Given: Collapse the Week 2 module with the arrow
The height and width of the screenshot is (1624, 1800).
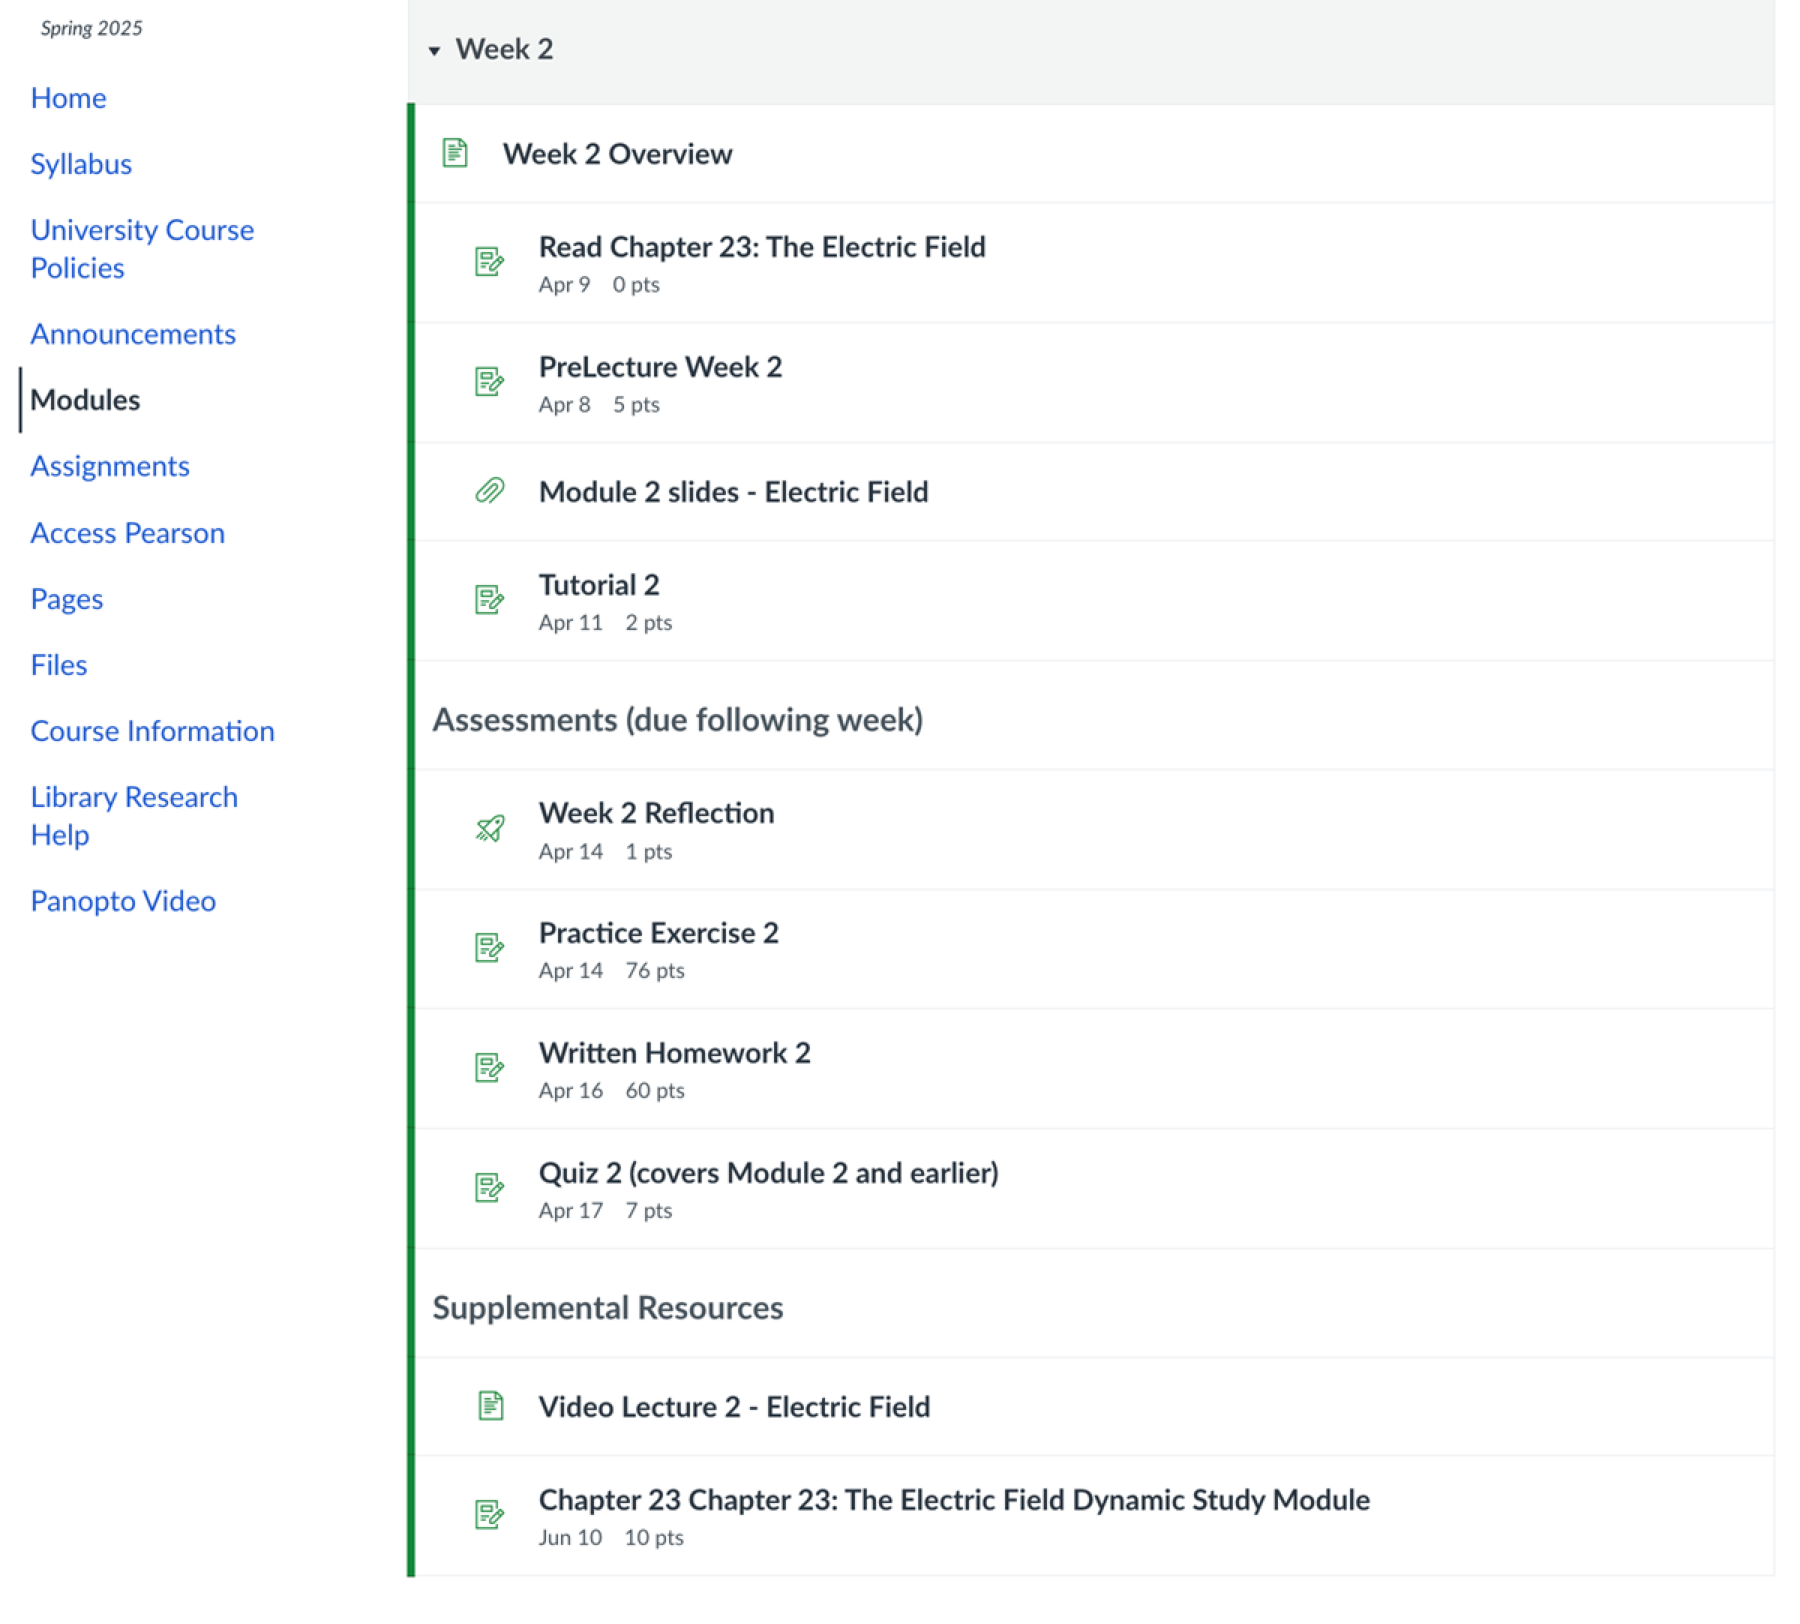Looking at the screenshot, I should pos(434,50).
